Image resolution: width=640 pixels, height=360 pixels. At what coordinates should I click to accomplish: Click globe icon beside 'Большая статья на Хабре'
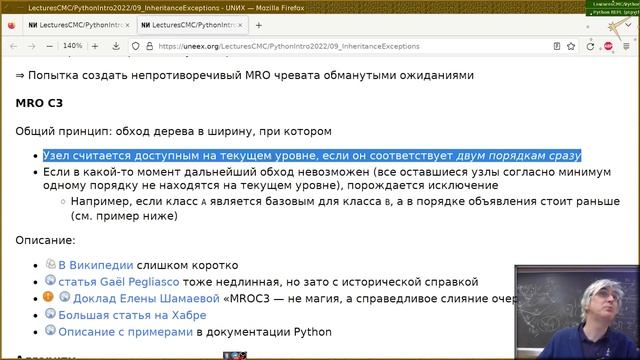pos(50,313)
